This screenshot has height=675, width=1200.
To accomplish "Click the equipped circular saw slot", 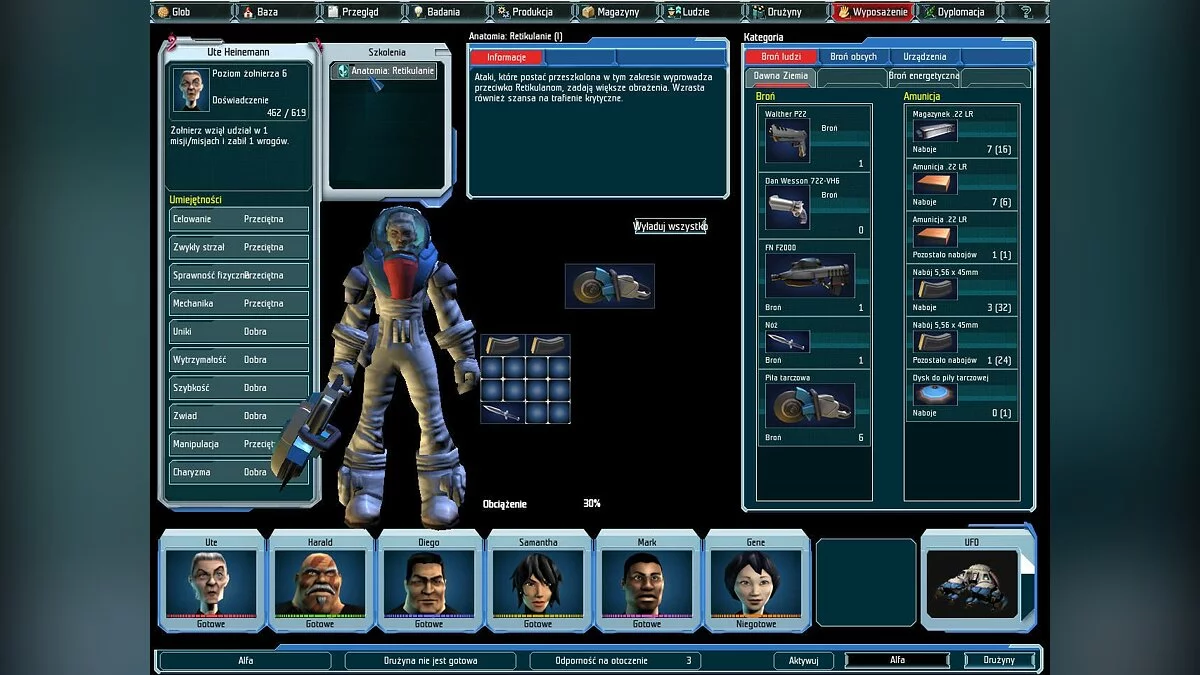I will [610, 286].
